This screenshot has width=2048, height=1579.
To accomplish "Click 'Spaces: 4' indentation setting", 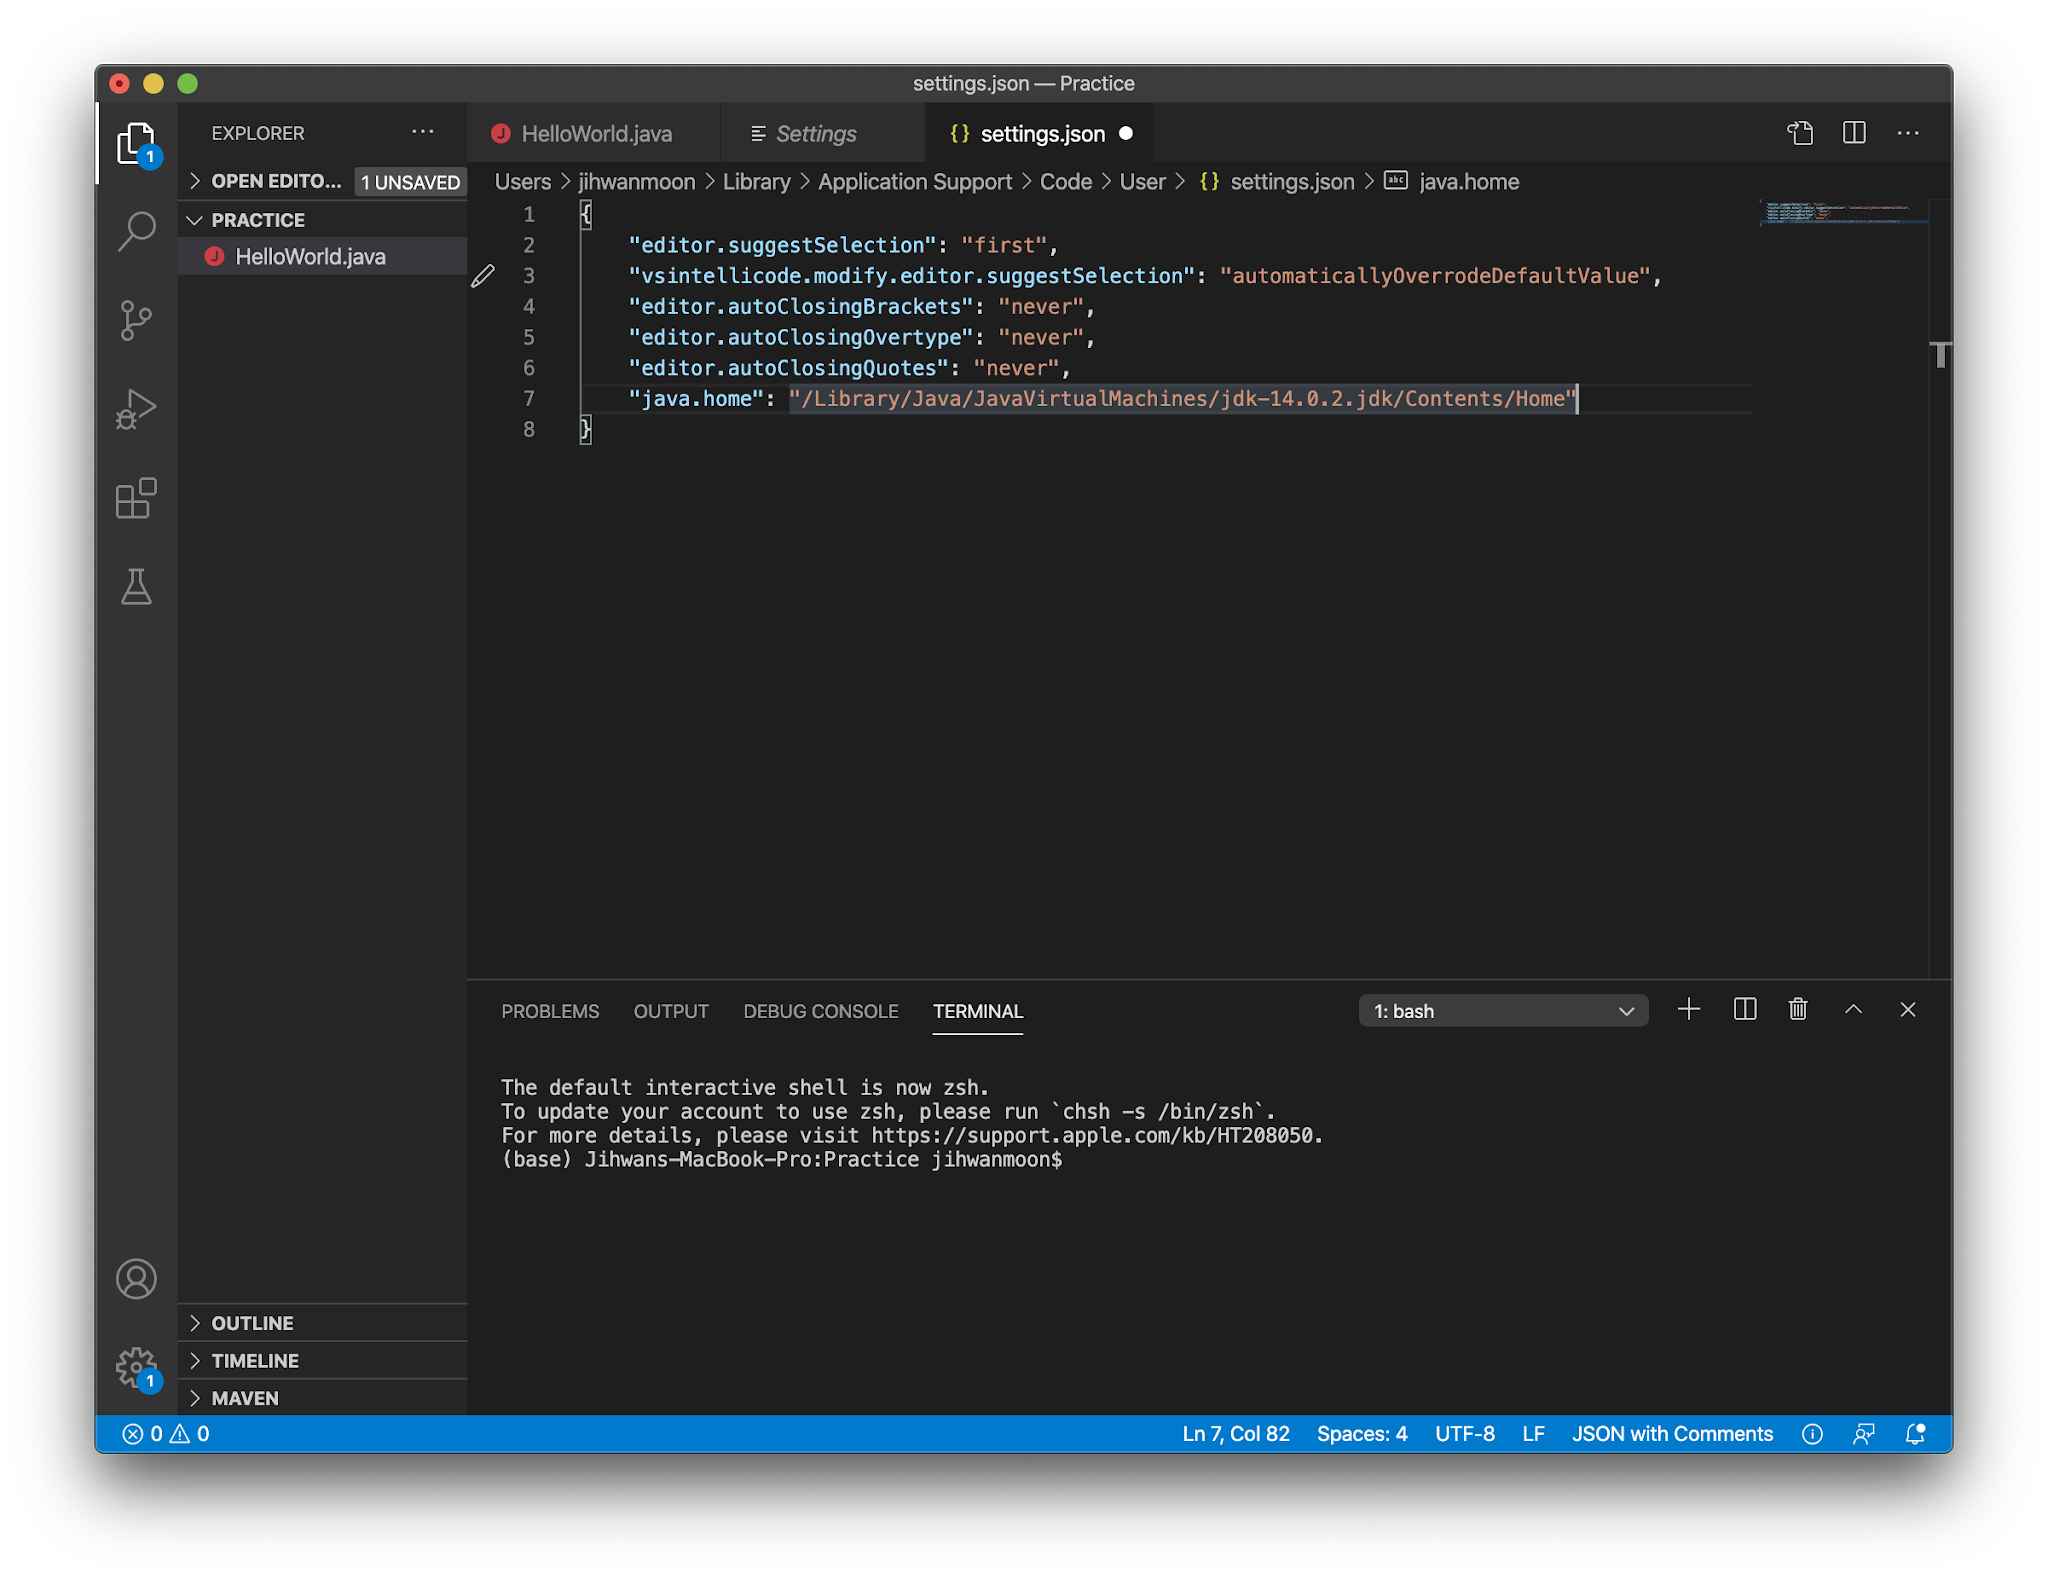I will point(1362,1434).
